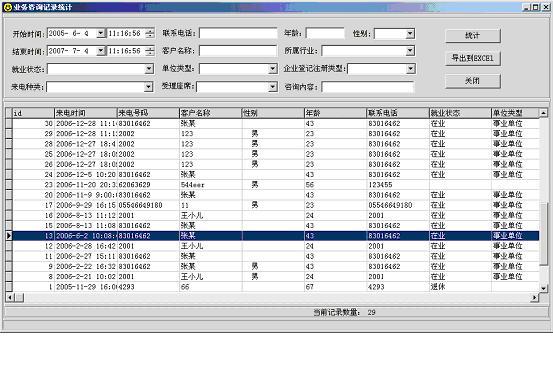Screen dimensions: 553x384
Task: Expand the 就业状态 combo box
Action: click(x=149, y=69)
